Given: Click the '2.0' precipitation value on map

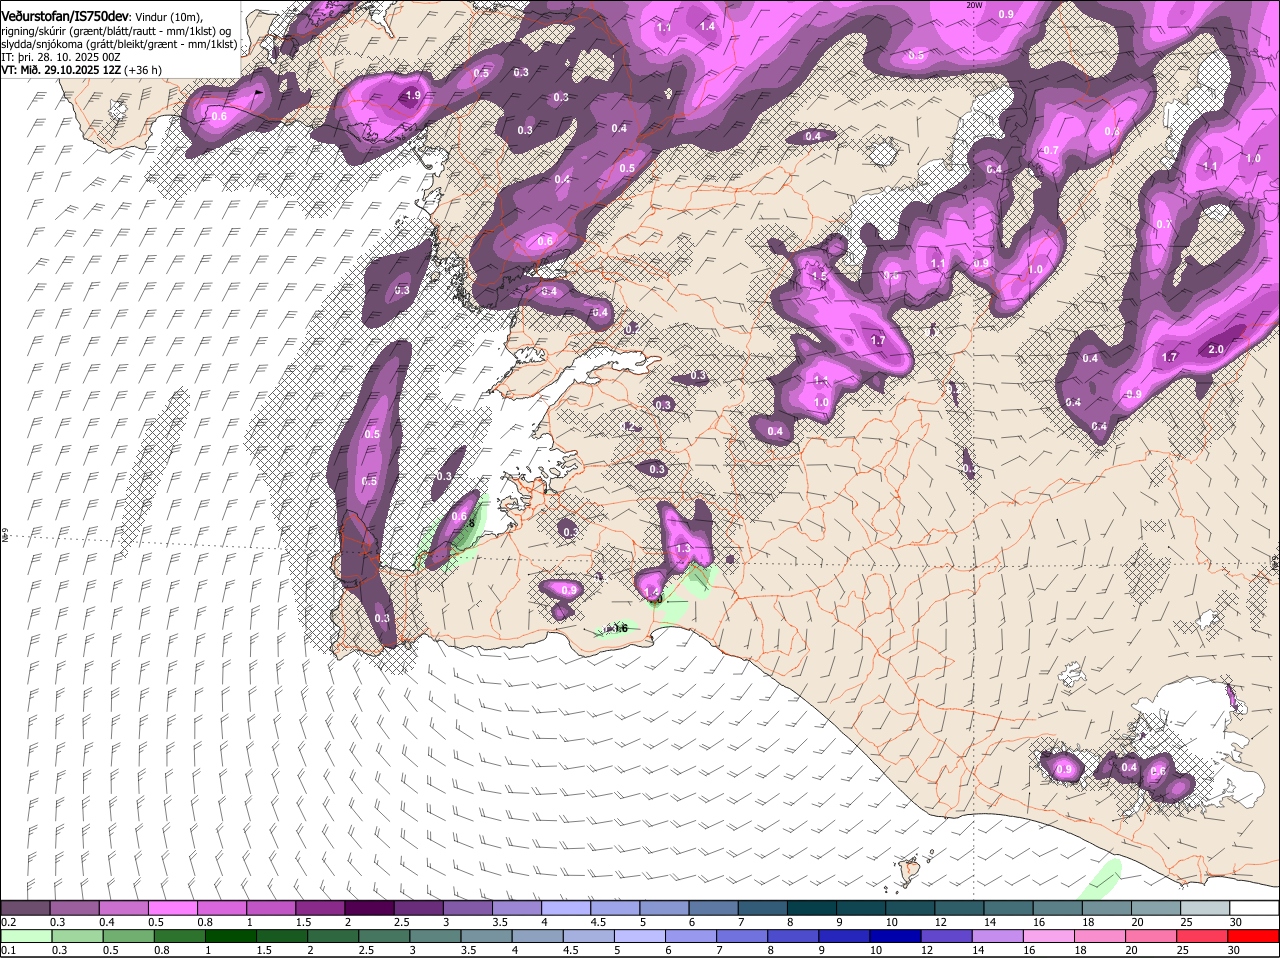Looking at the screenshot, I should click(1216, 349).
